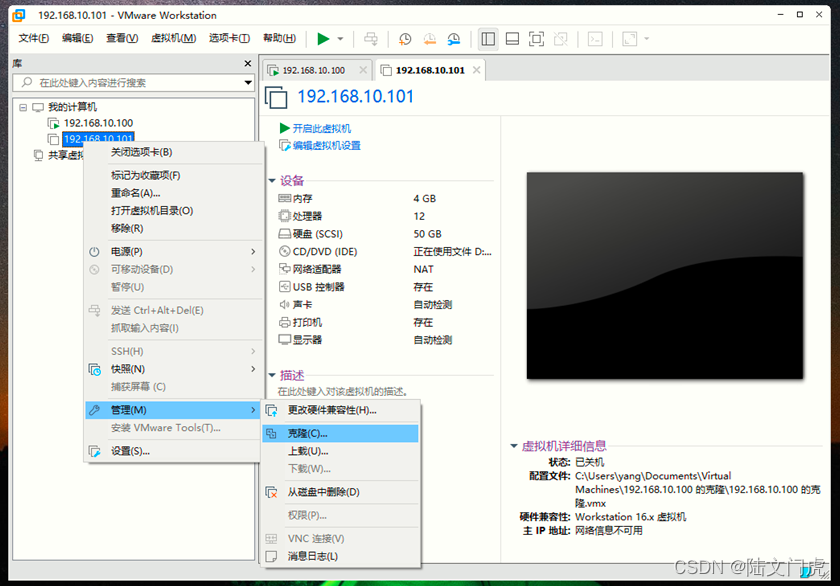Viewport: 840px width, 586px height.
Task: Open the 虚拟机(M) menu
Action: [174, 38]
